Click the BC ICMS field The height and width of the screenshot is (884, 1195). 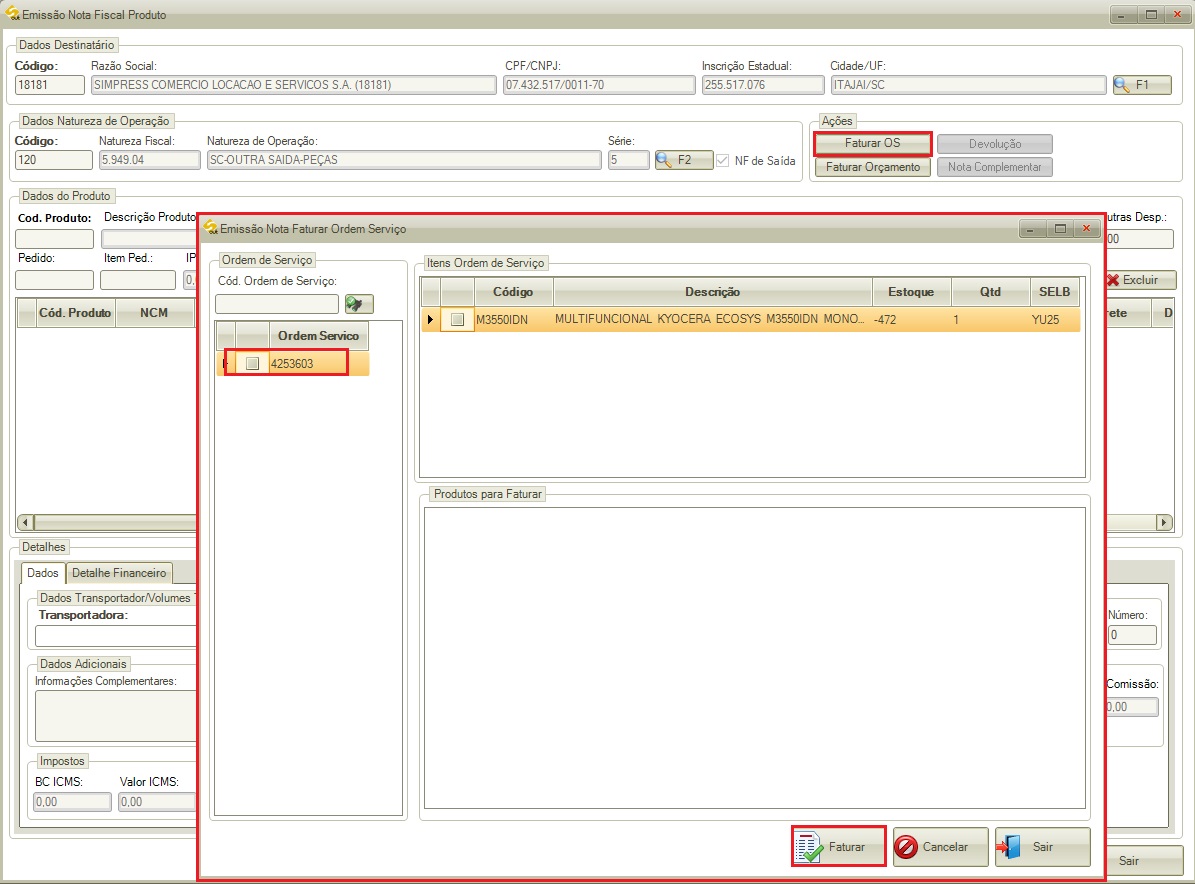tap(72, 802)
